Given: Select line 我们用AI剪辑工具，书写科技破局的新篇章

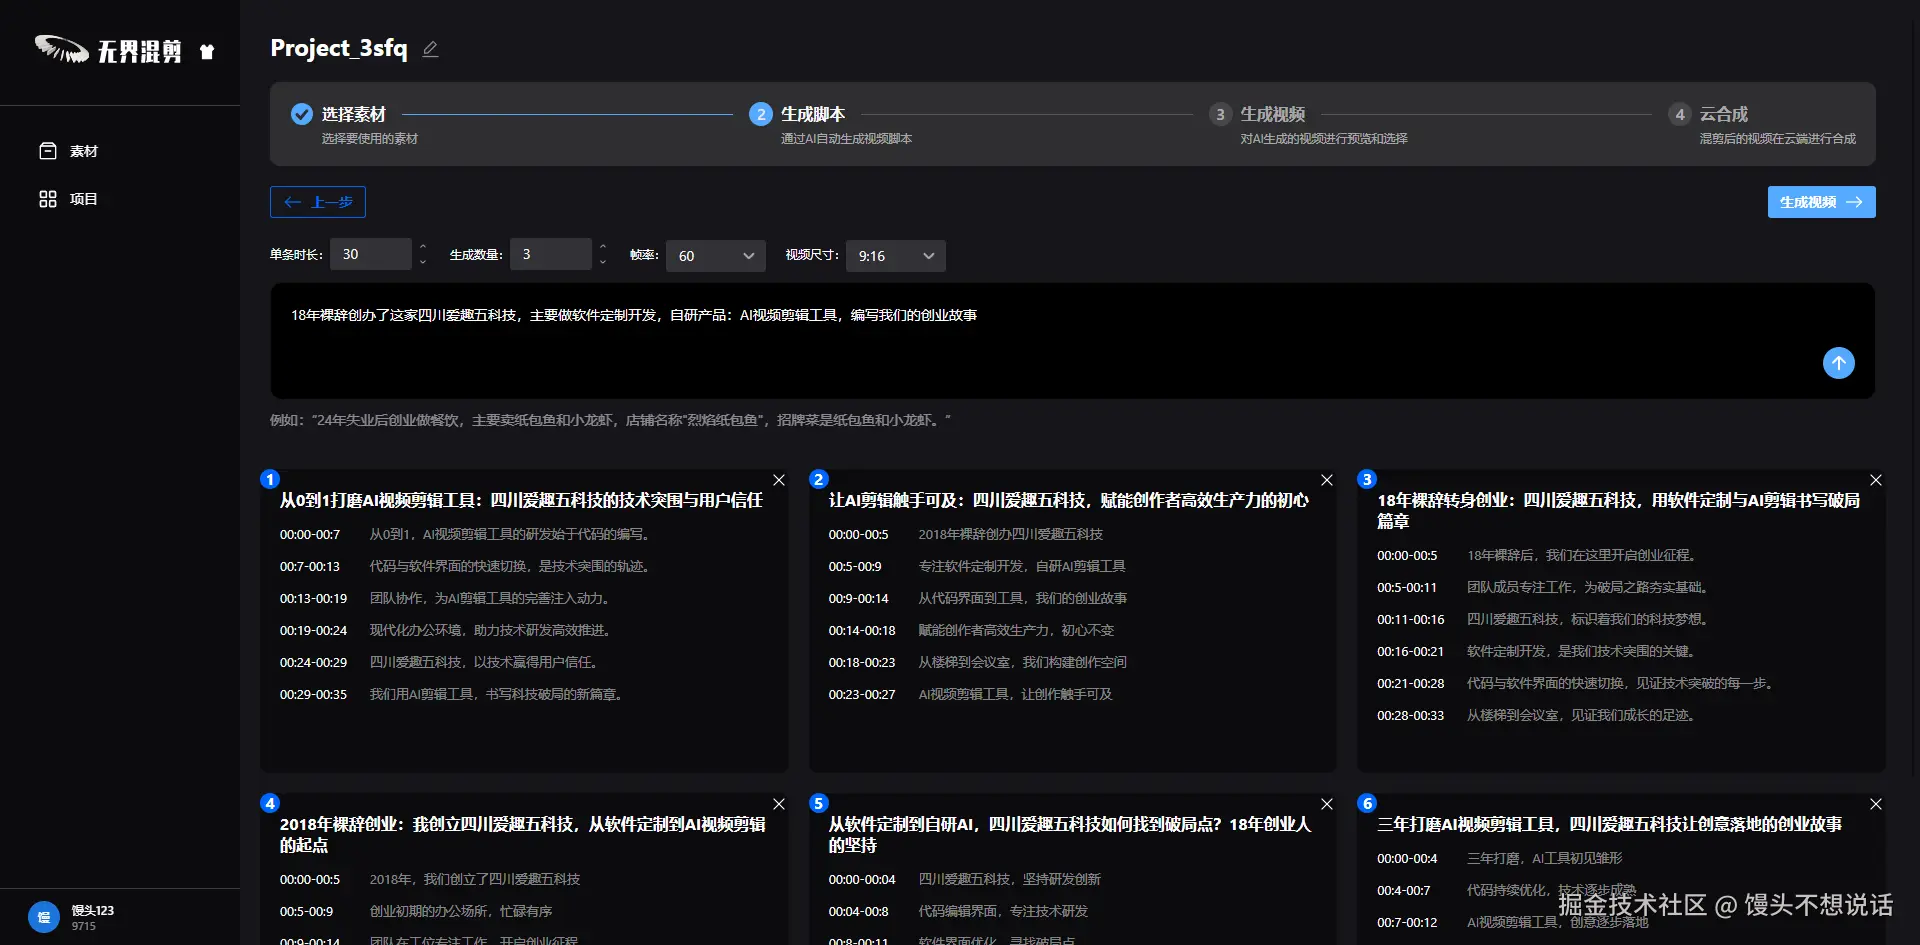Looking at the screenshot, I should click(x=498, y=695).
